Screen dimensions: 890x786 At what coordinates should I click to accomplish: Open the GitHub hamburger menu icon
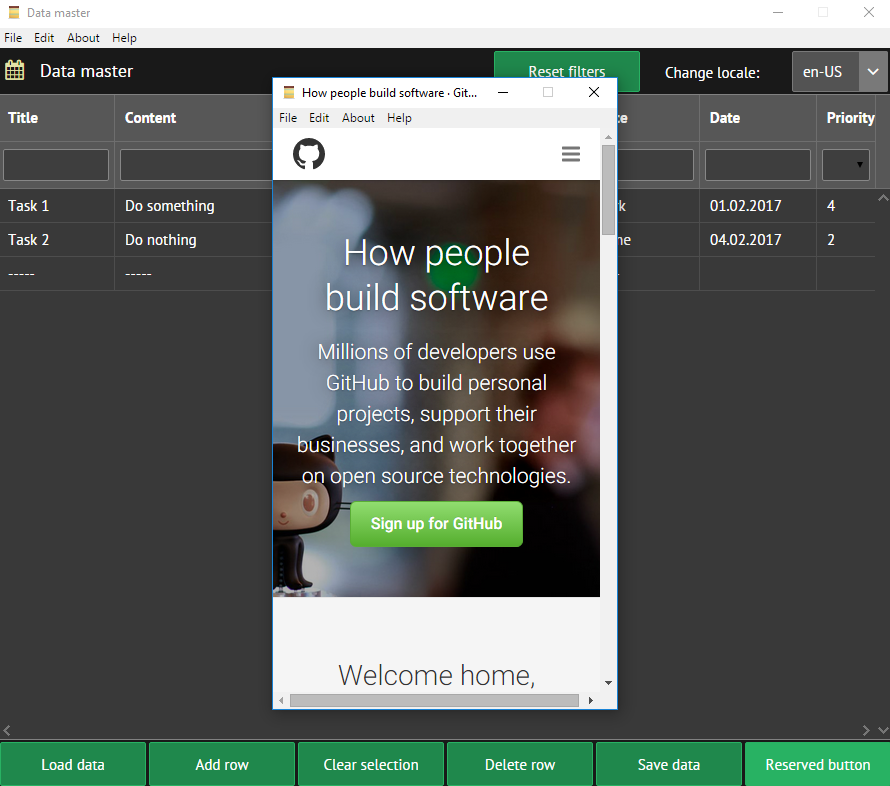point(570,154)
